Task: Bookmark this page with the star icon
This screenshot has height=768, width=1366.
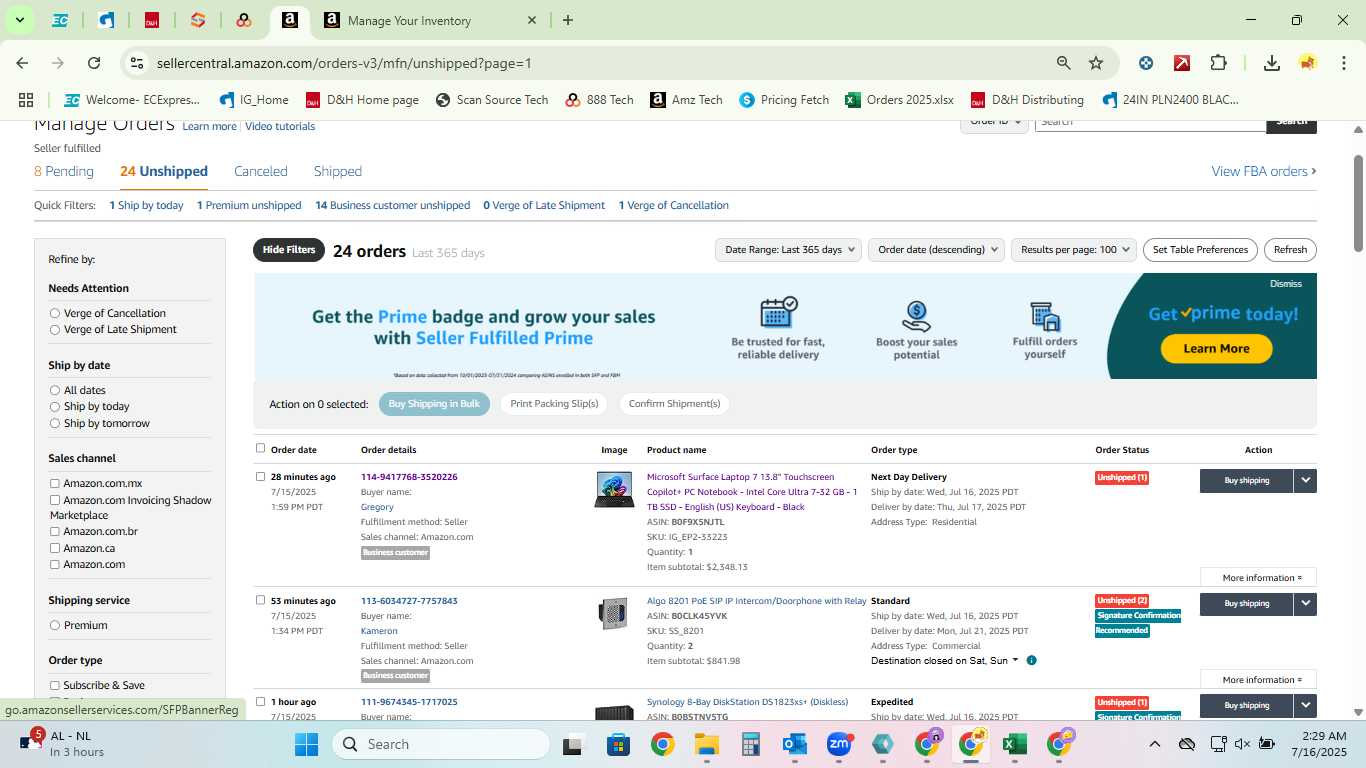Action: point(1096,63)
